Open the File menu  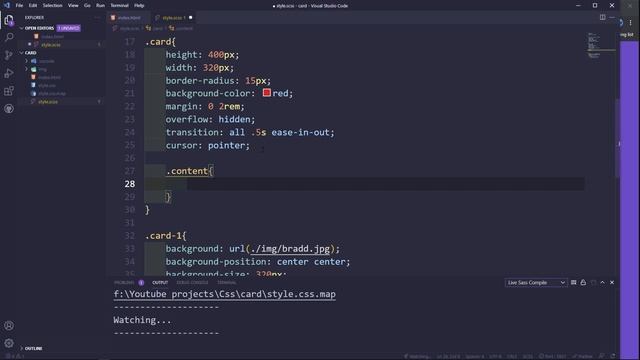(19, 5)
